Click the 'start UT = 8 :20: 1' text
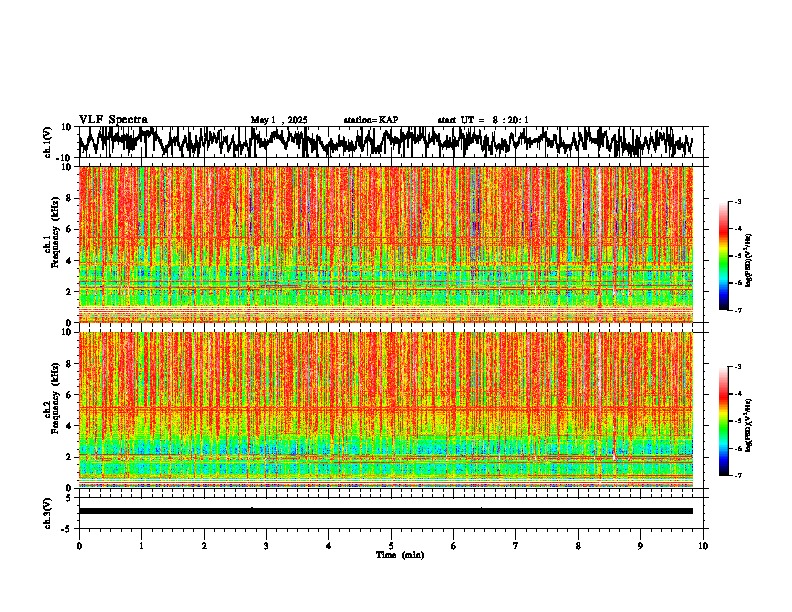This screenshot has width=792, height=612. [x=483, y=120]
